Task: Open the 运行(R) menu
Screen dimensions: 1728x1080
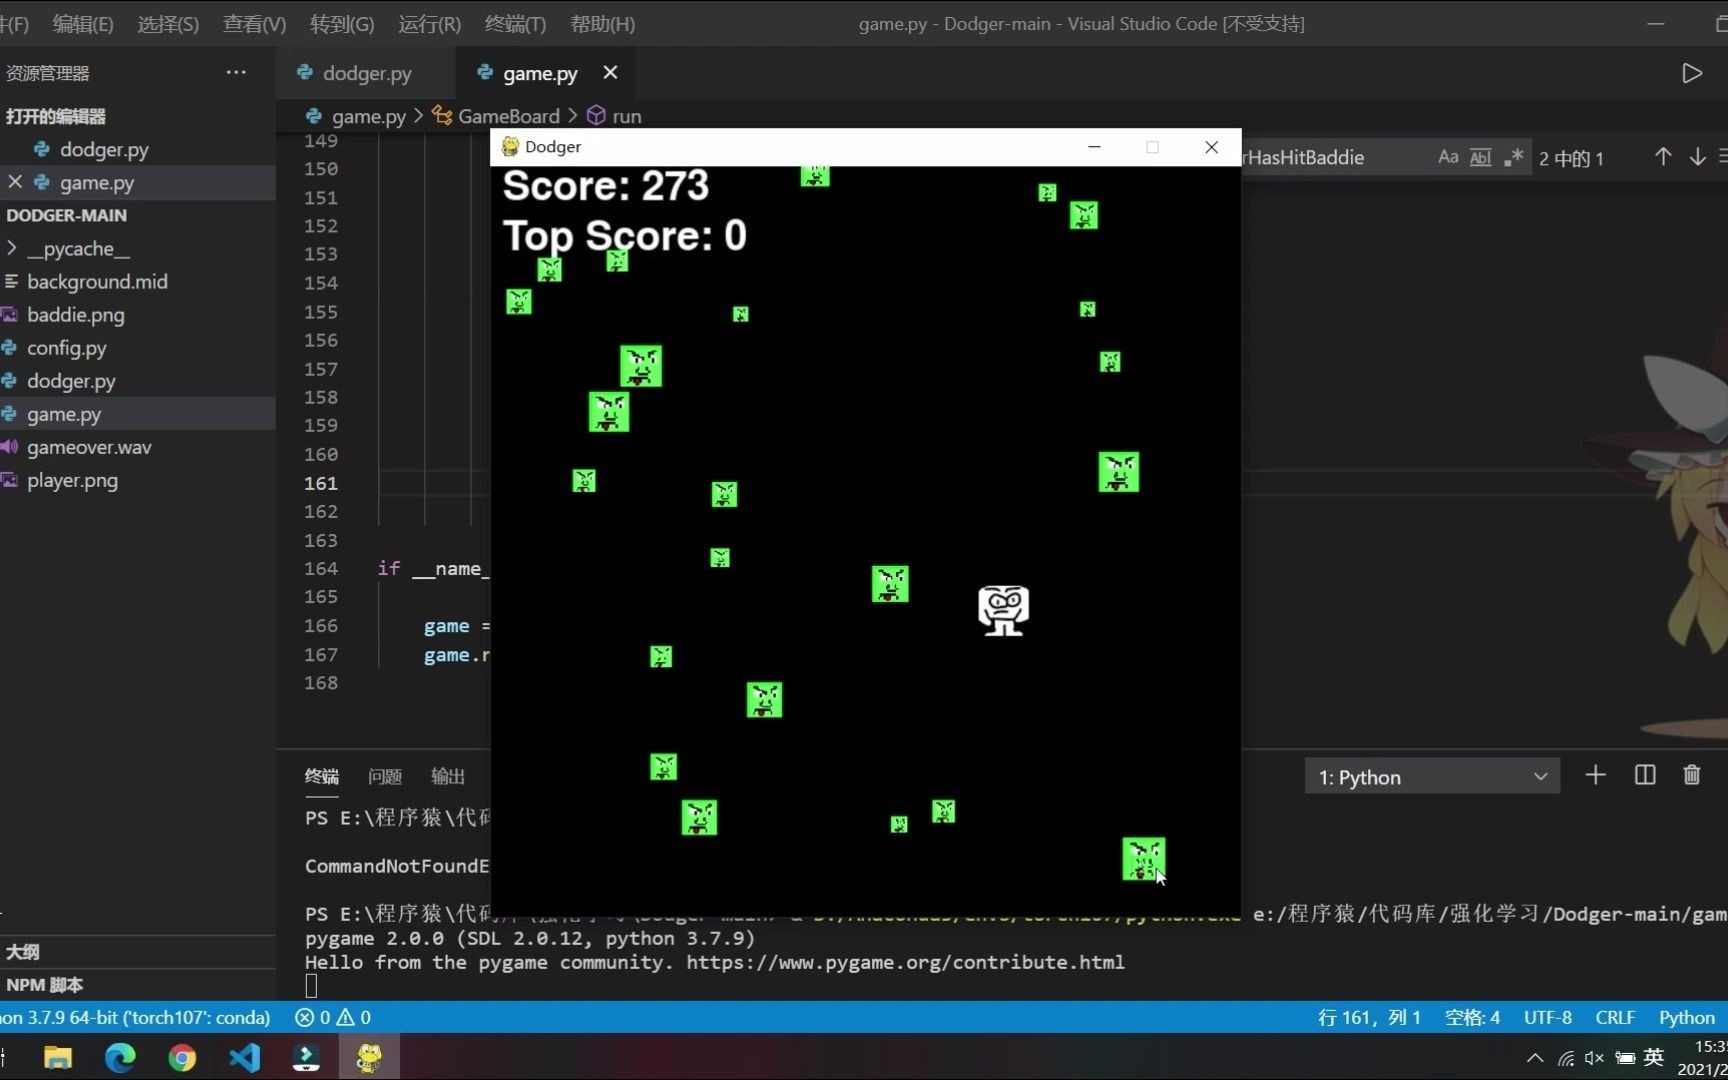Action: [428, 23]
